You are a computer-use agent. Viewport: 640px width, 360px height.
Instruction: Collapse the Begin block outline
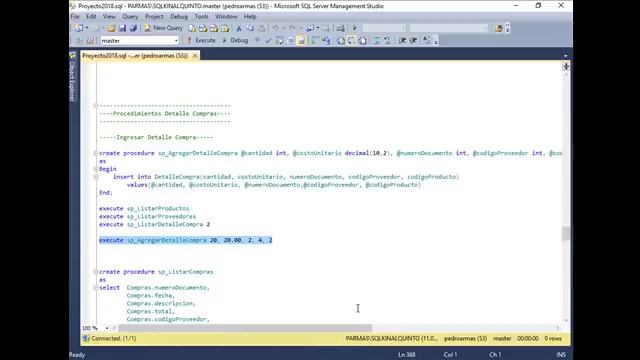point(96,169)
